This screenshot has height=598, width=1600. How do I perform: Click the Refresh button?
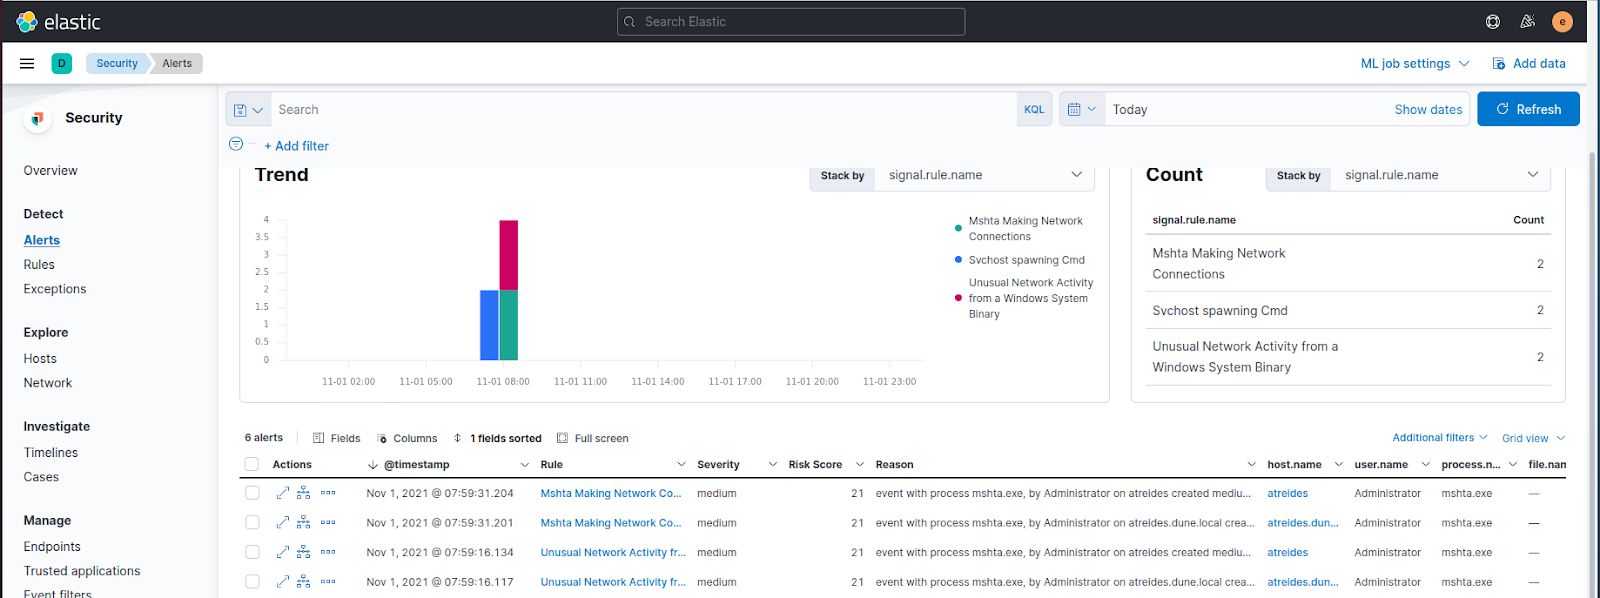click(x=1528, y=110)
